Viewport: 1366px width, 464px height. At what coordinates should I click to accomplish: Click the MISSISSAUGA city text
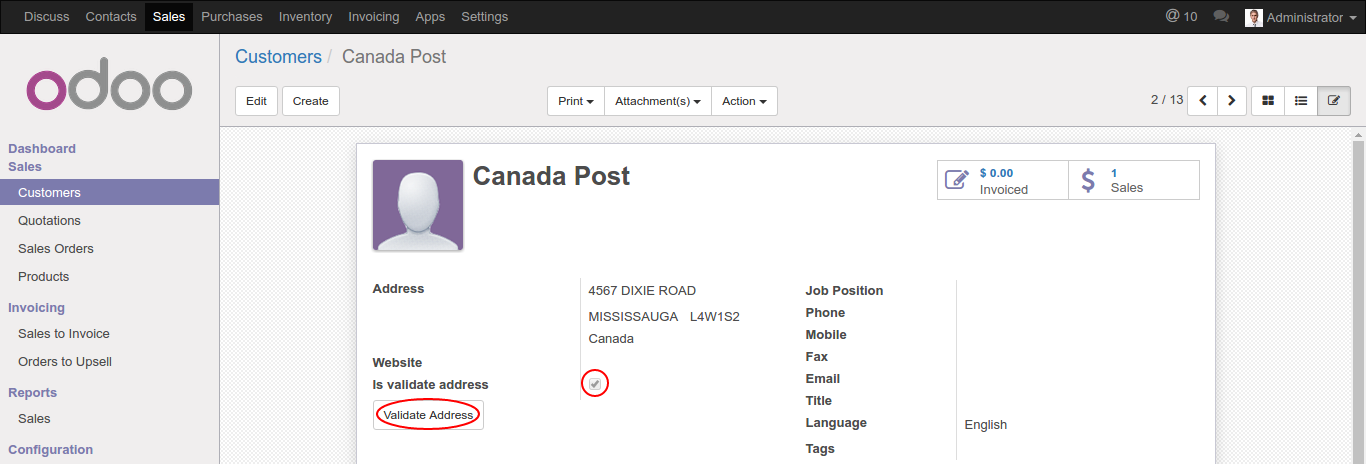pos(633,316)
